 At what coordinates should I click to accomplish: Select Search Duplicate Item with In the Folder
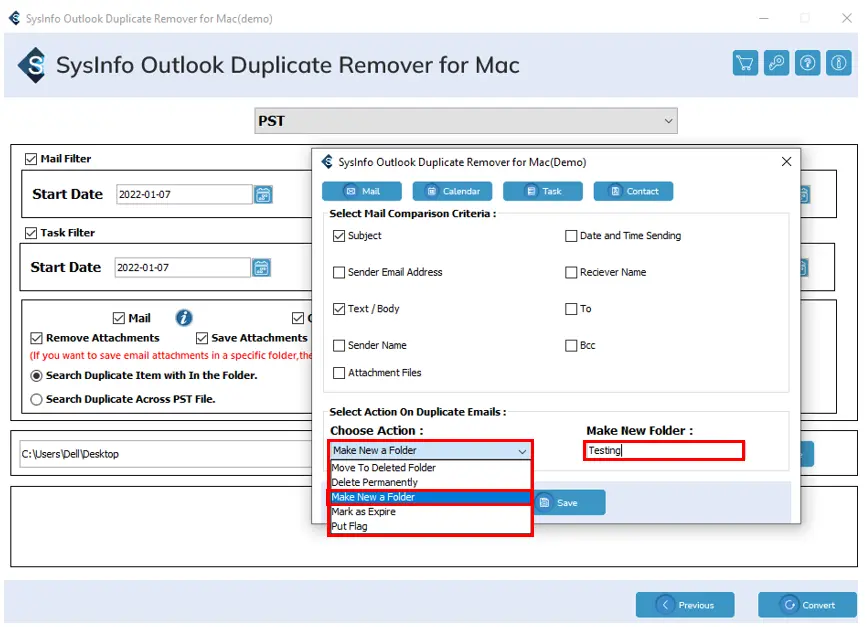click(x=36, y=376)
